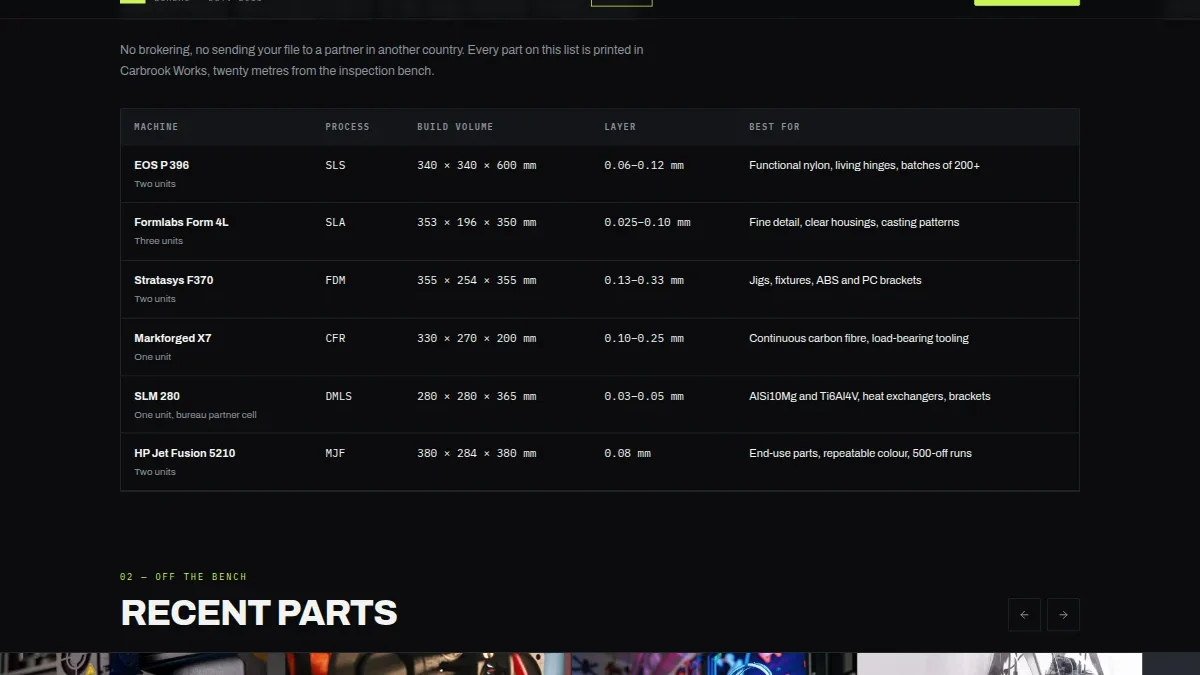Click the DMLS process cell
The height and width of the screenshot is (675, 1200).
tap(338, 396)
